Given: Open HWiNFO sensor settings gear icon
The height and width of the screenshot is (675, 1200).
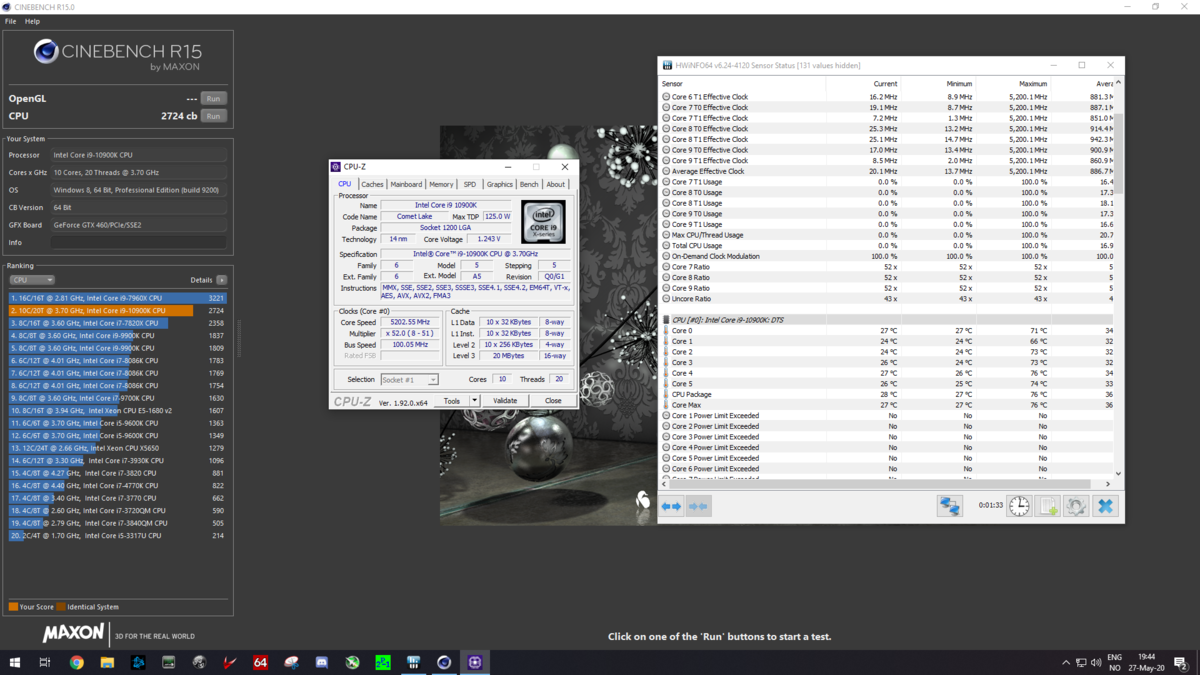Looking at the screenshot, I should coord(1076,506).
